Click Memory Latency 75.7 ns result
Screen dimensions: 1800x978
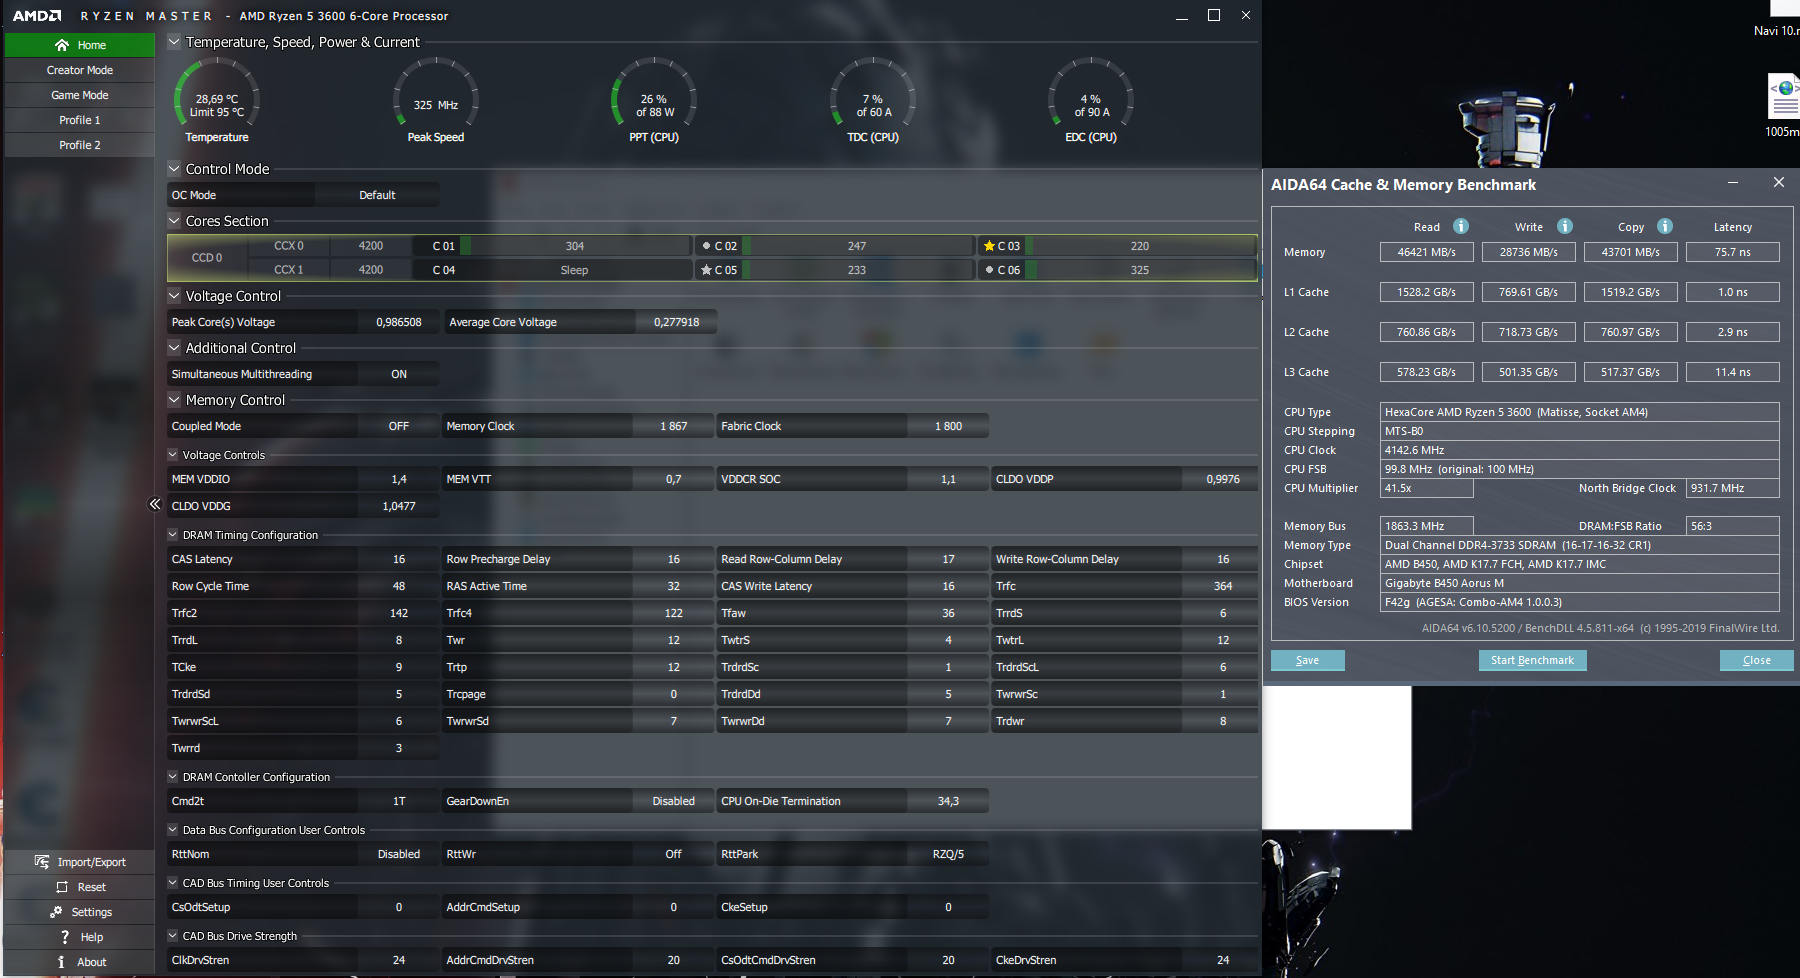(x=1733, y=252)
